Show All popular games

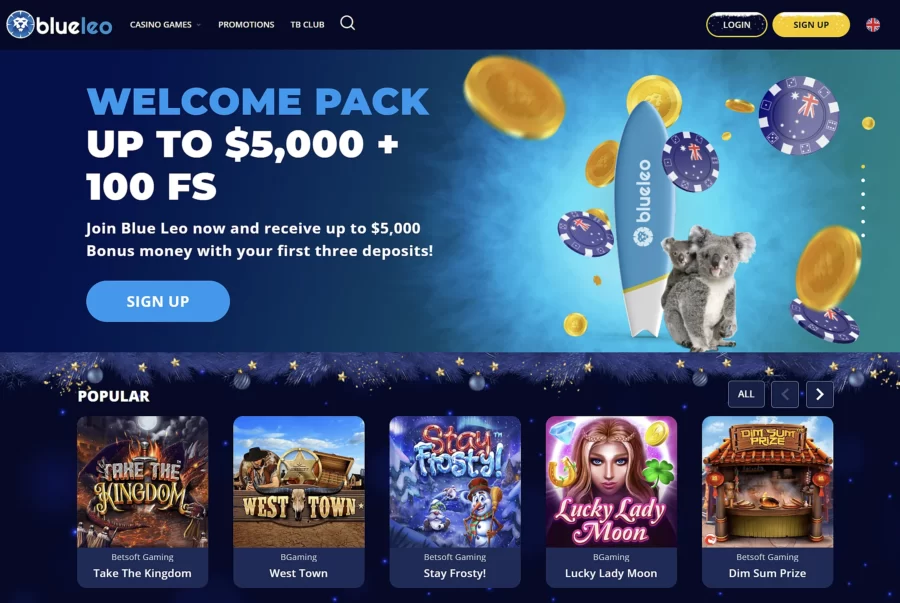pyautogui.click(x=746, y=394)
